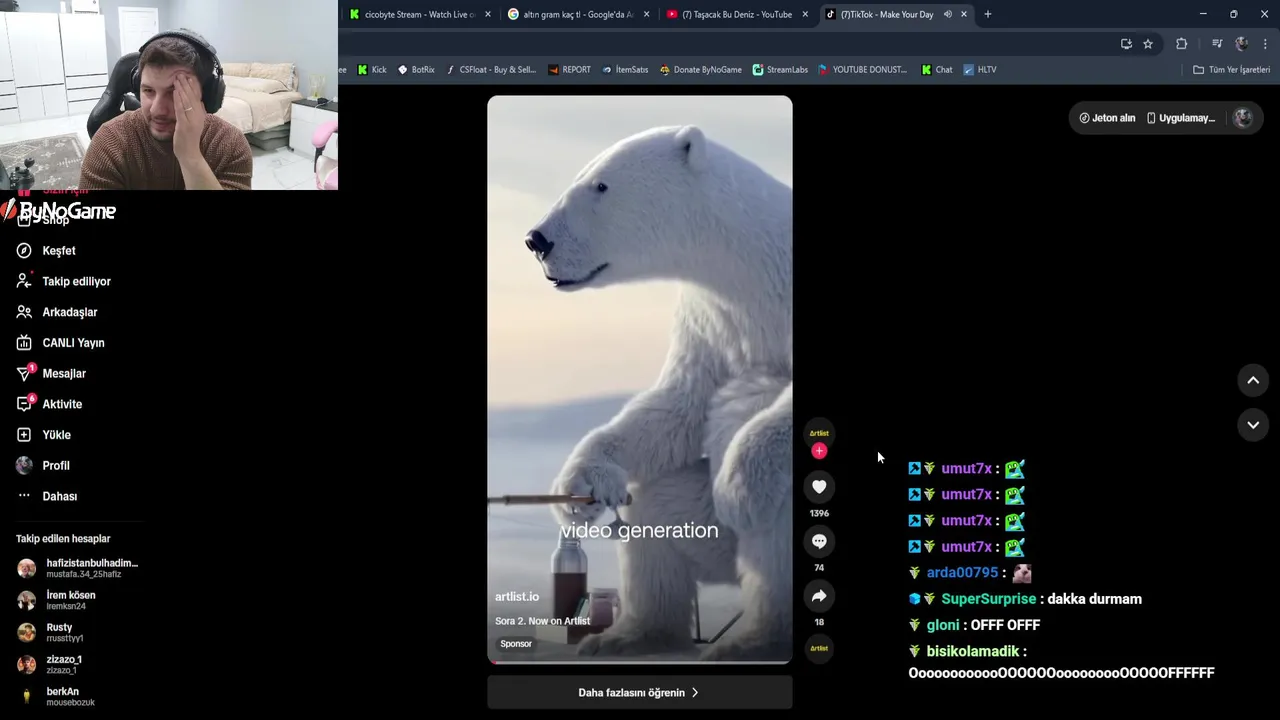Follow Artlist with red plus button

819,451
